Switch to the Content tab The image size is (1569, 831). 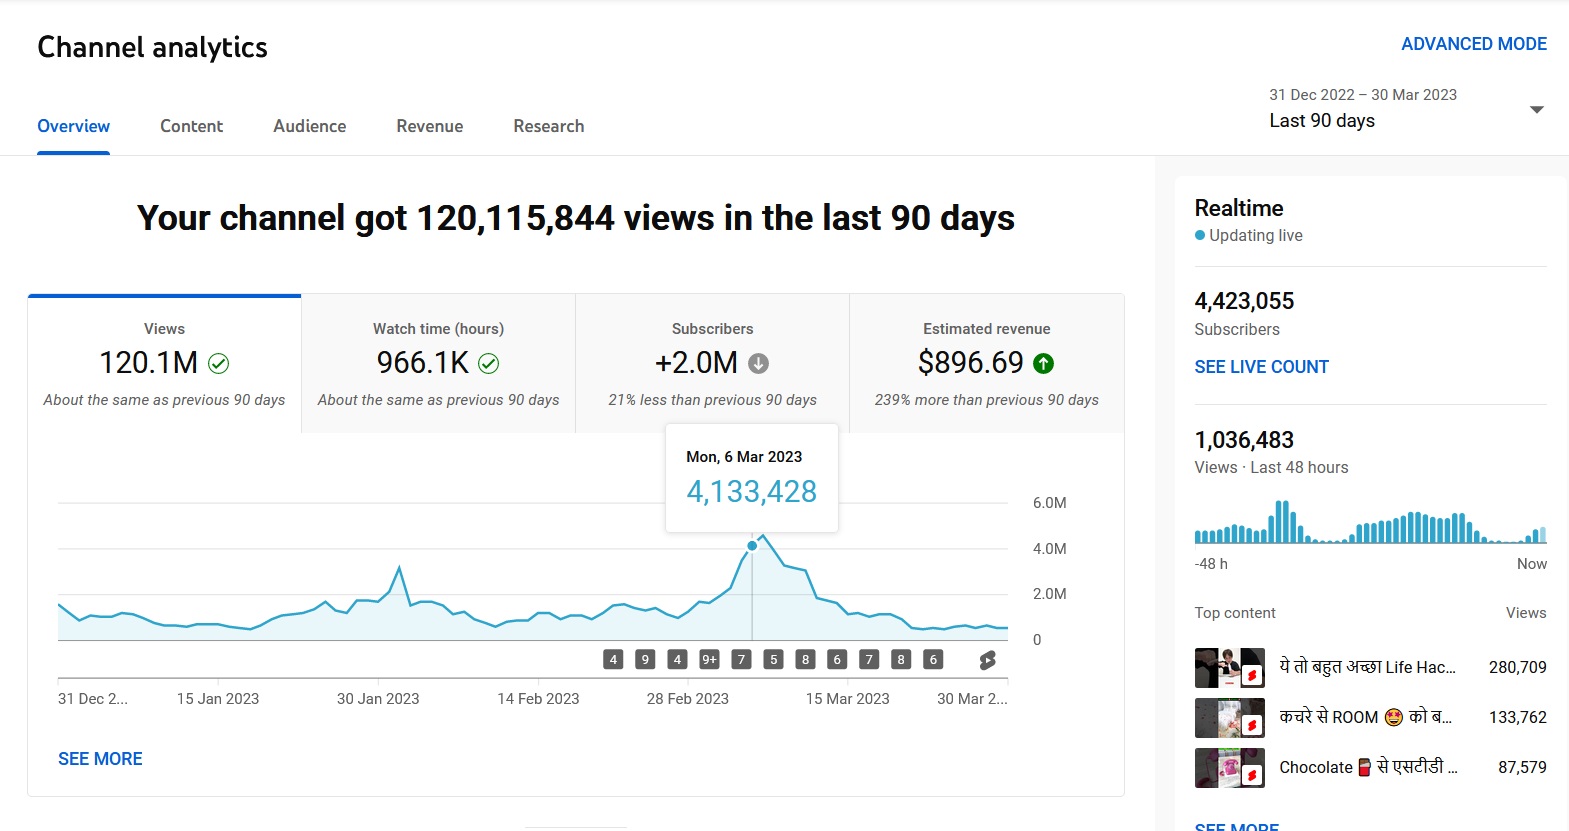(x=191, y=126)
